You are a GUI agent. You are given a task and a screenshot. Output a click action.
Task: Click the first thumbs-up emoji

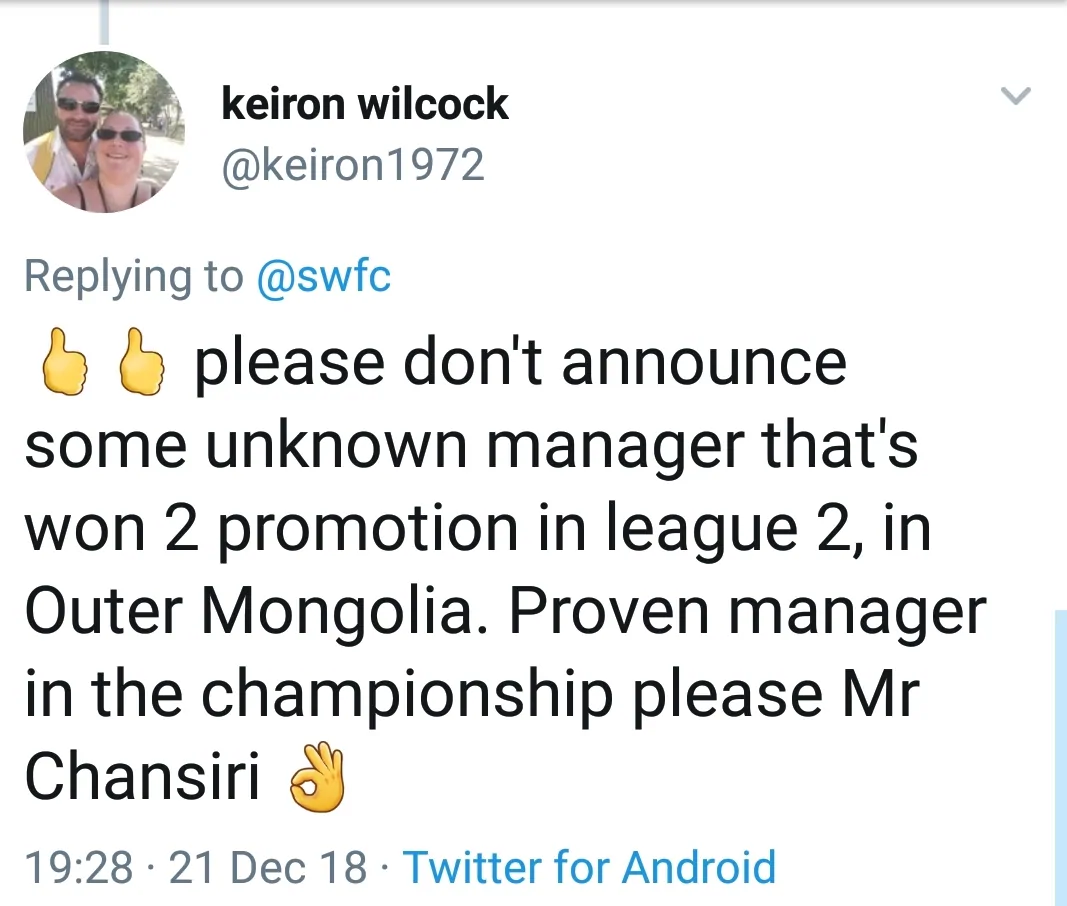60,367
